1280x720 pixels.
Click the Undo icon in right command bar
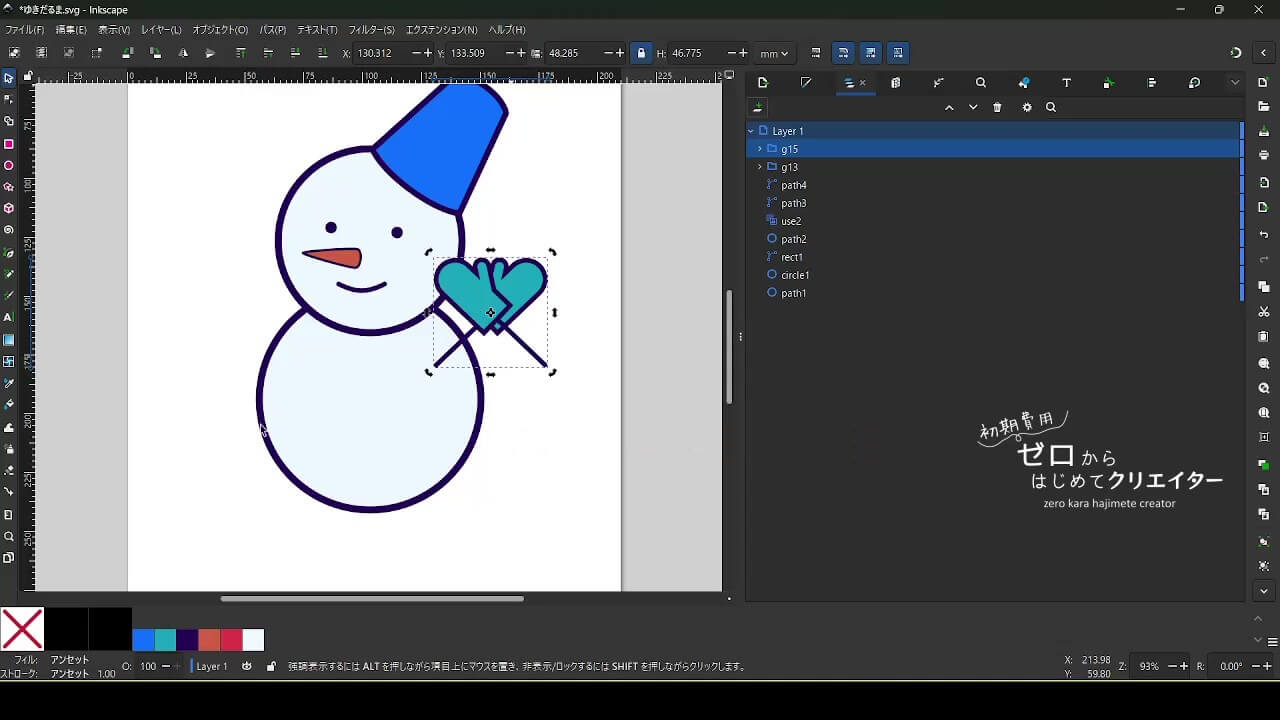pyautogui.click(x=1264, y=235)
